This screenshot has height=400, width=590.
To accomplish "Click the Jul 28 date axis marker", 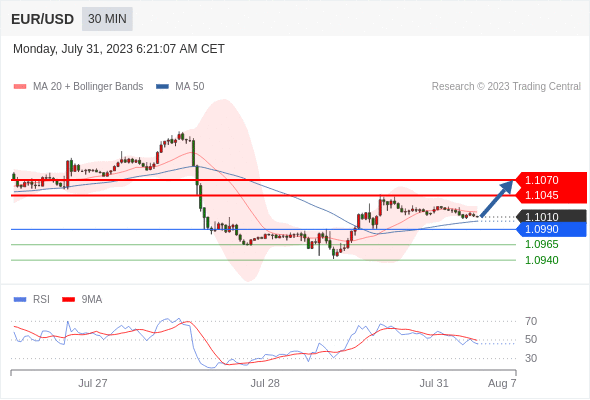I will (265, 383).
